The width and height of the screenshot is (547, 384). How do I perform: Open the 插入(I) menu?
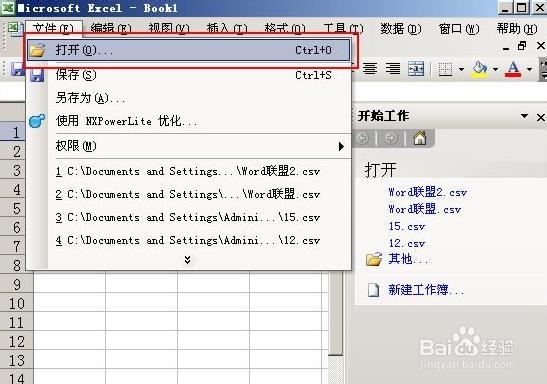(x=227, y=28)
